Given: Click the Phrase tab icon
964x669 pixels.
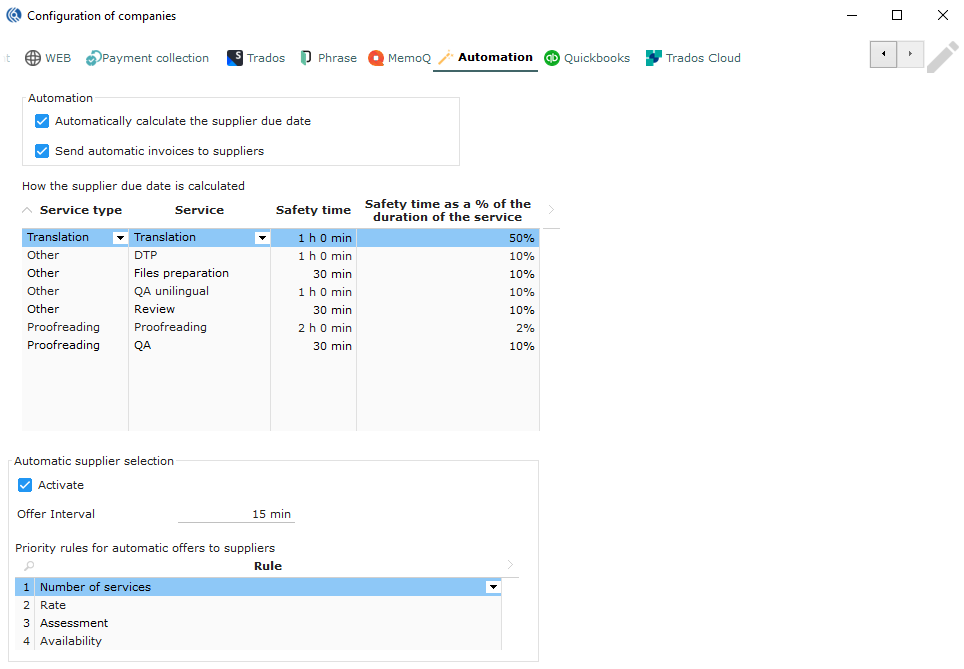Looking at the screenshot, I should point(306,58).
